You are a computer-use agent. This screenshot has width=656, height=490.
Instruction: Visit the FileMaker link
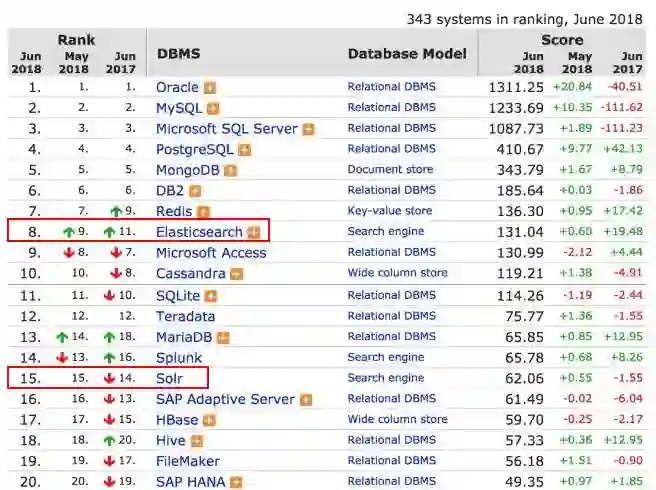188,461
